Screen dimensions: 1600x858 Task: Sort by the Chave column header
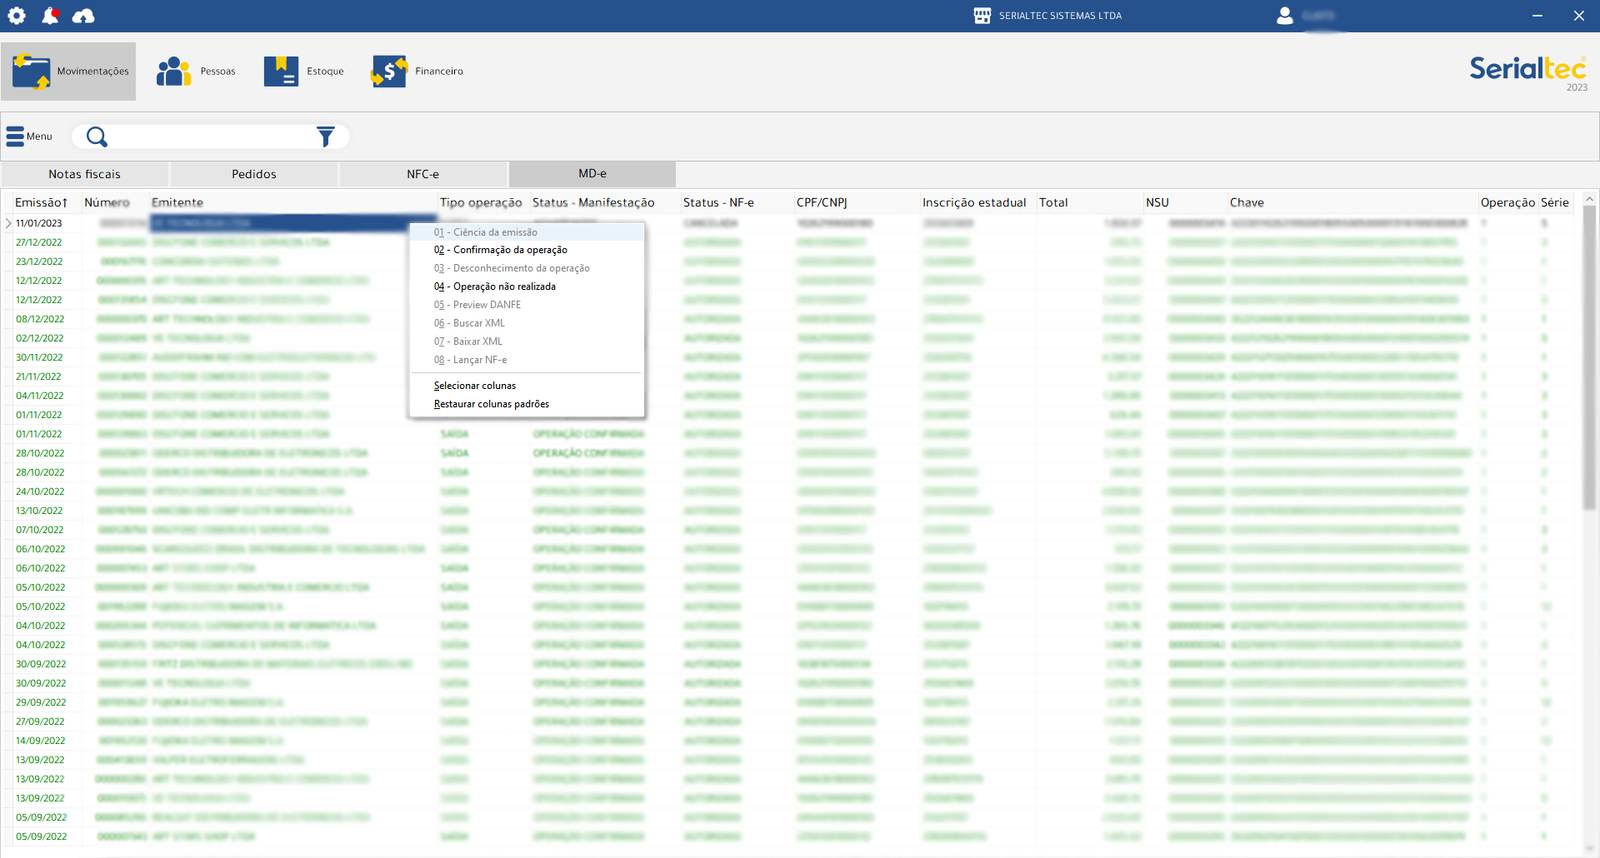click(1247, 202)
